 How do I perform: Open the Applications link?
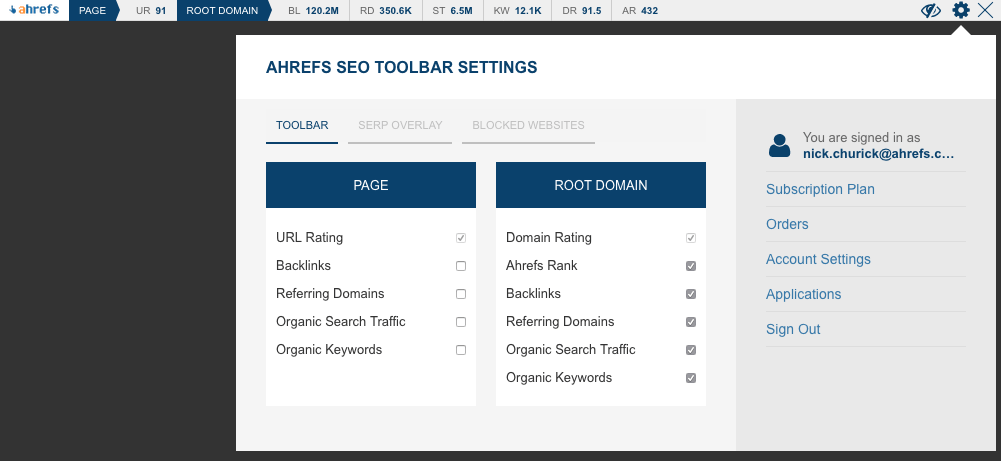804,295
